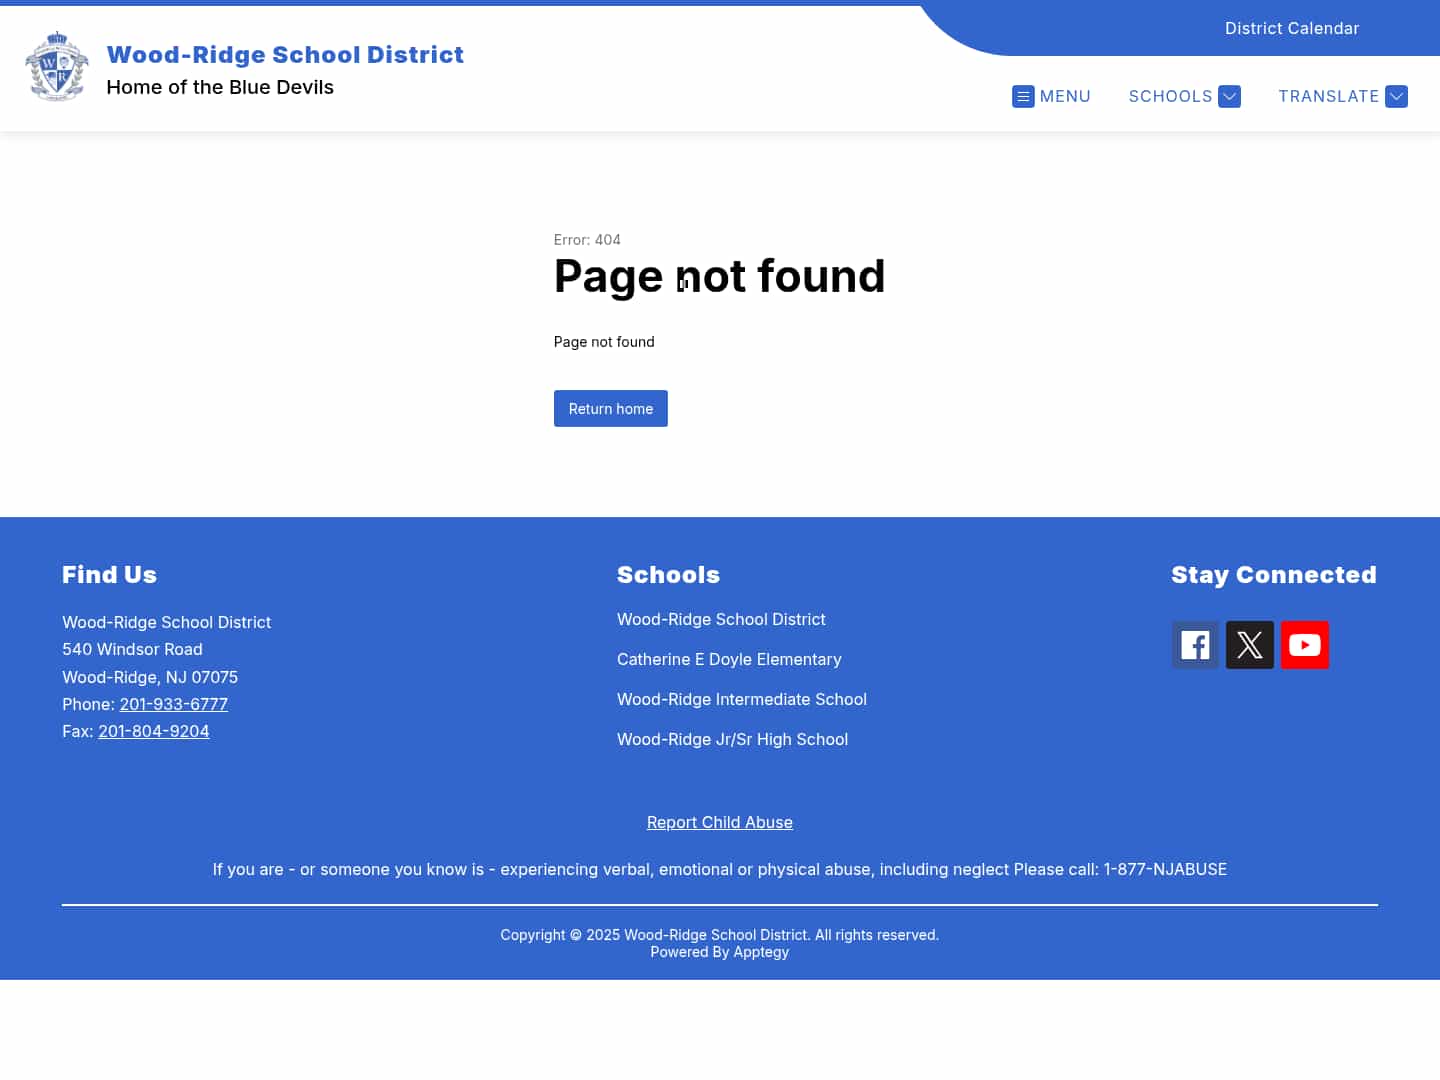Open the YouTube social icon
Image resolution: width=1440 pixels, height=1080 pixels.
pyautogui.click(x=1305, y=645)
